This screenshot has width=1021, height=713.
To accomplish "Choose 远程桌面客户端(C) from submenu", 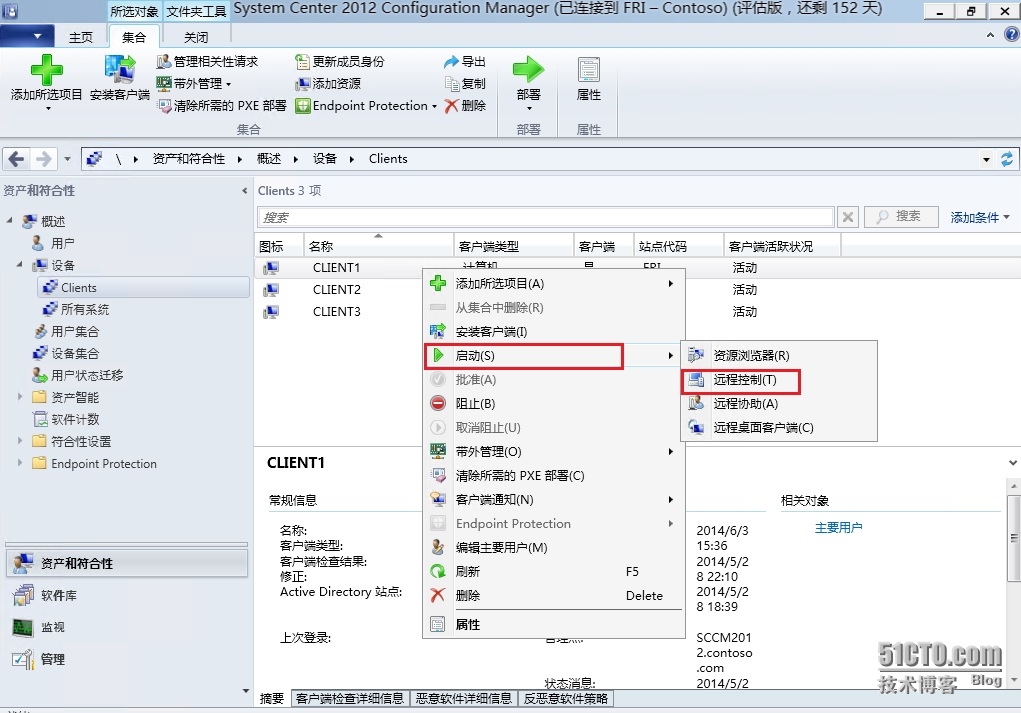I will click(779, 428).
